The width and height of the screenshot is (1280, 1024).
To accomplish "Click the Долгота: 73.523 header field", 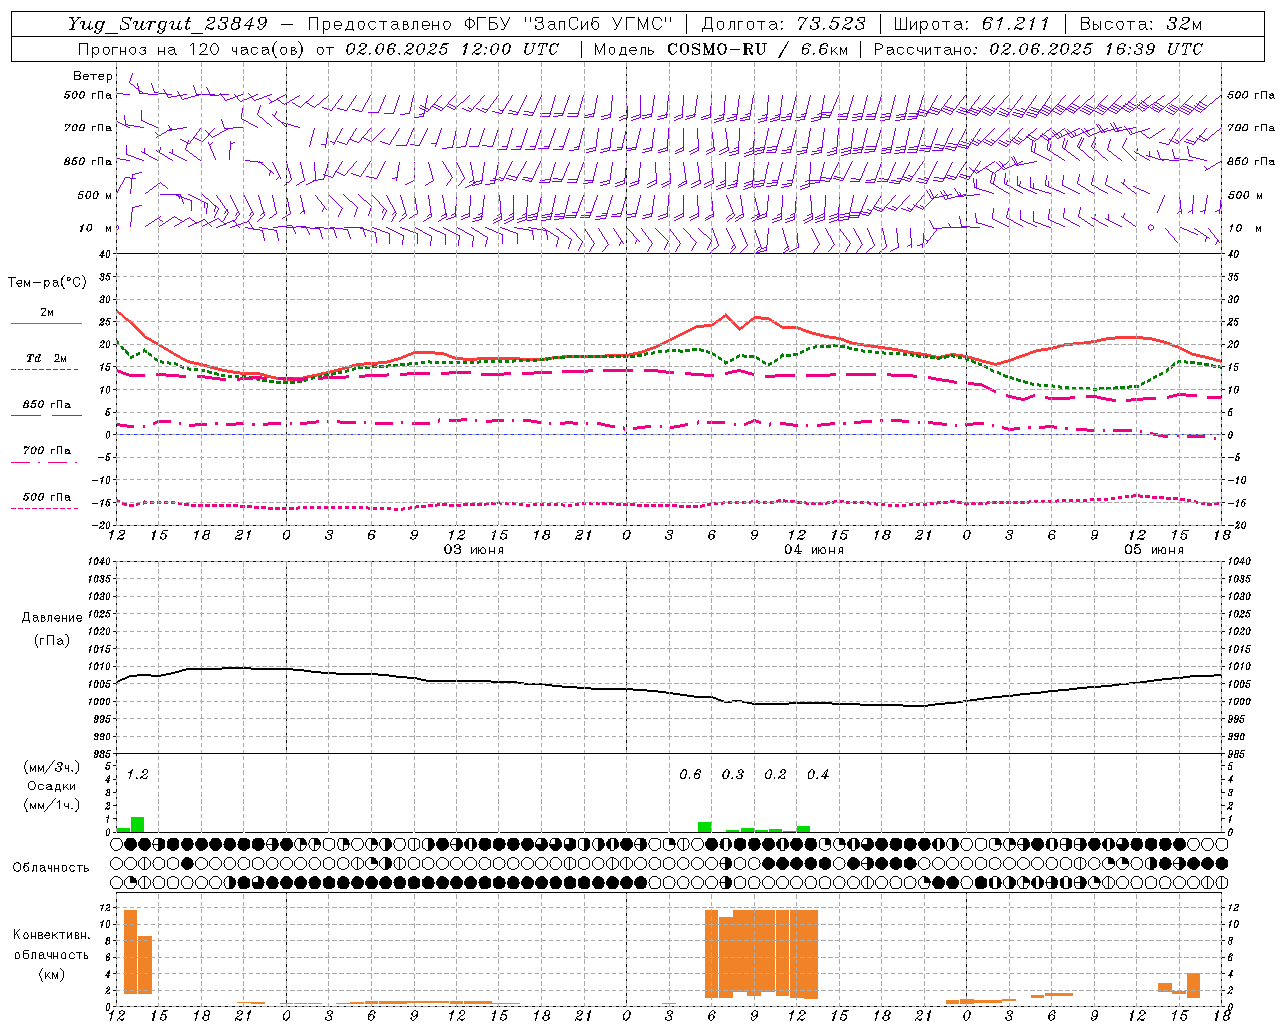I will 784,24.
